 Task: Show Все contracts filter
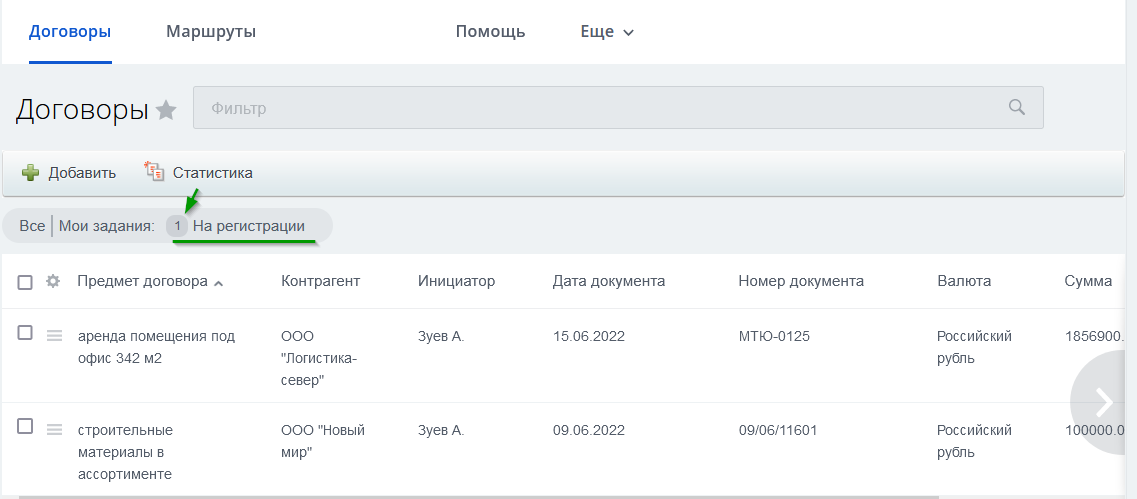point(32,226)
